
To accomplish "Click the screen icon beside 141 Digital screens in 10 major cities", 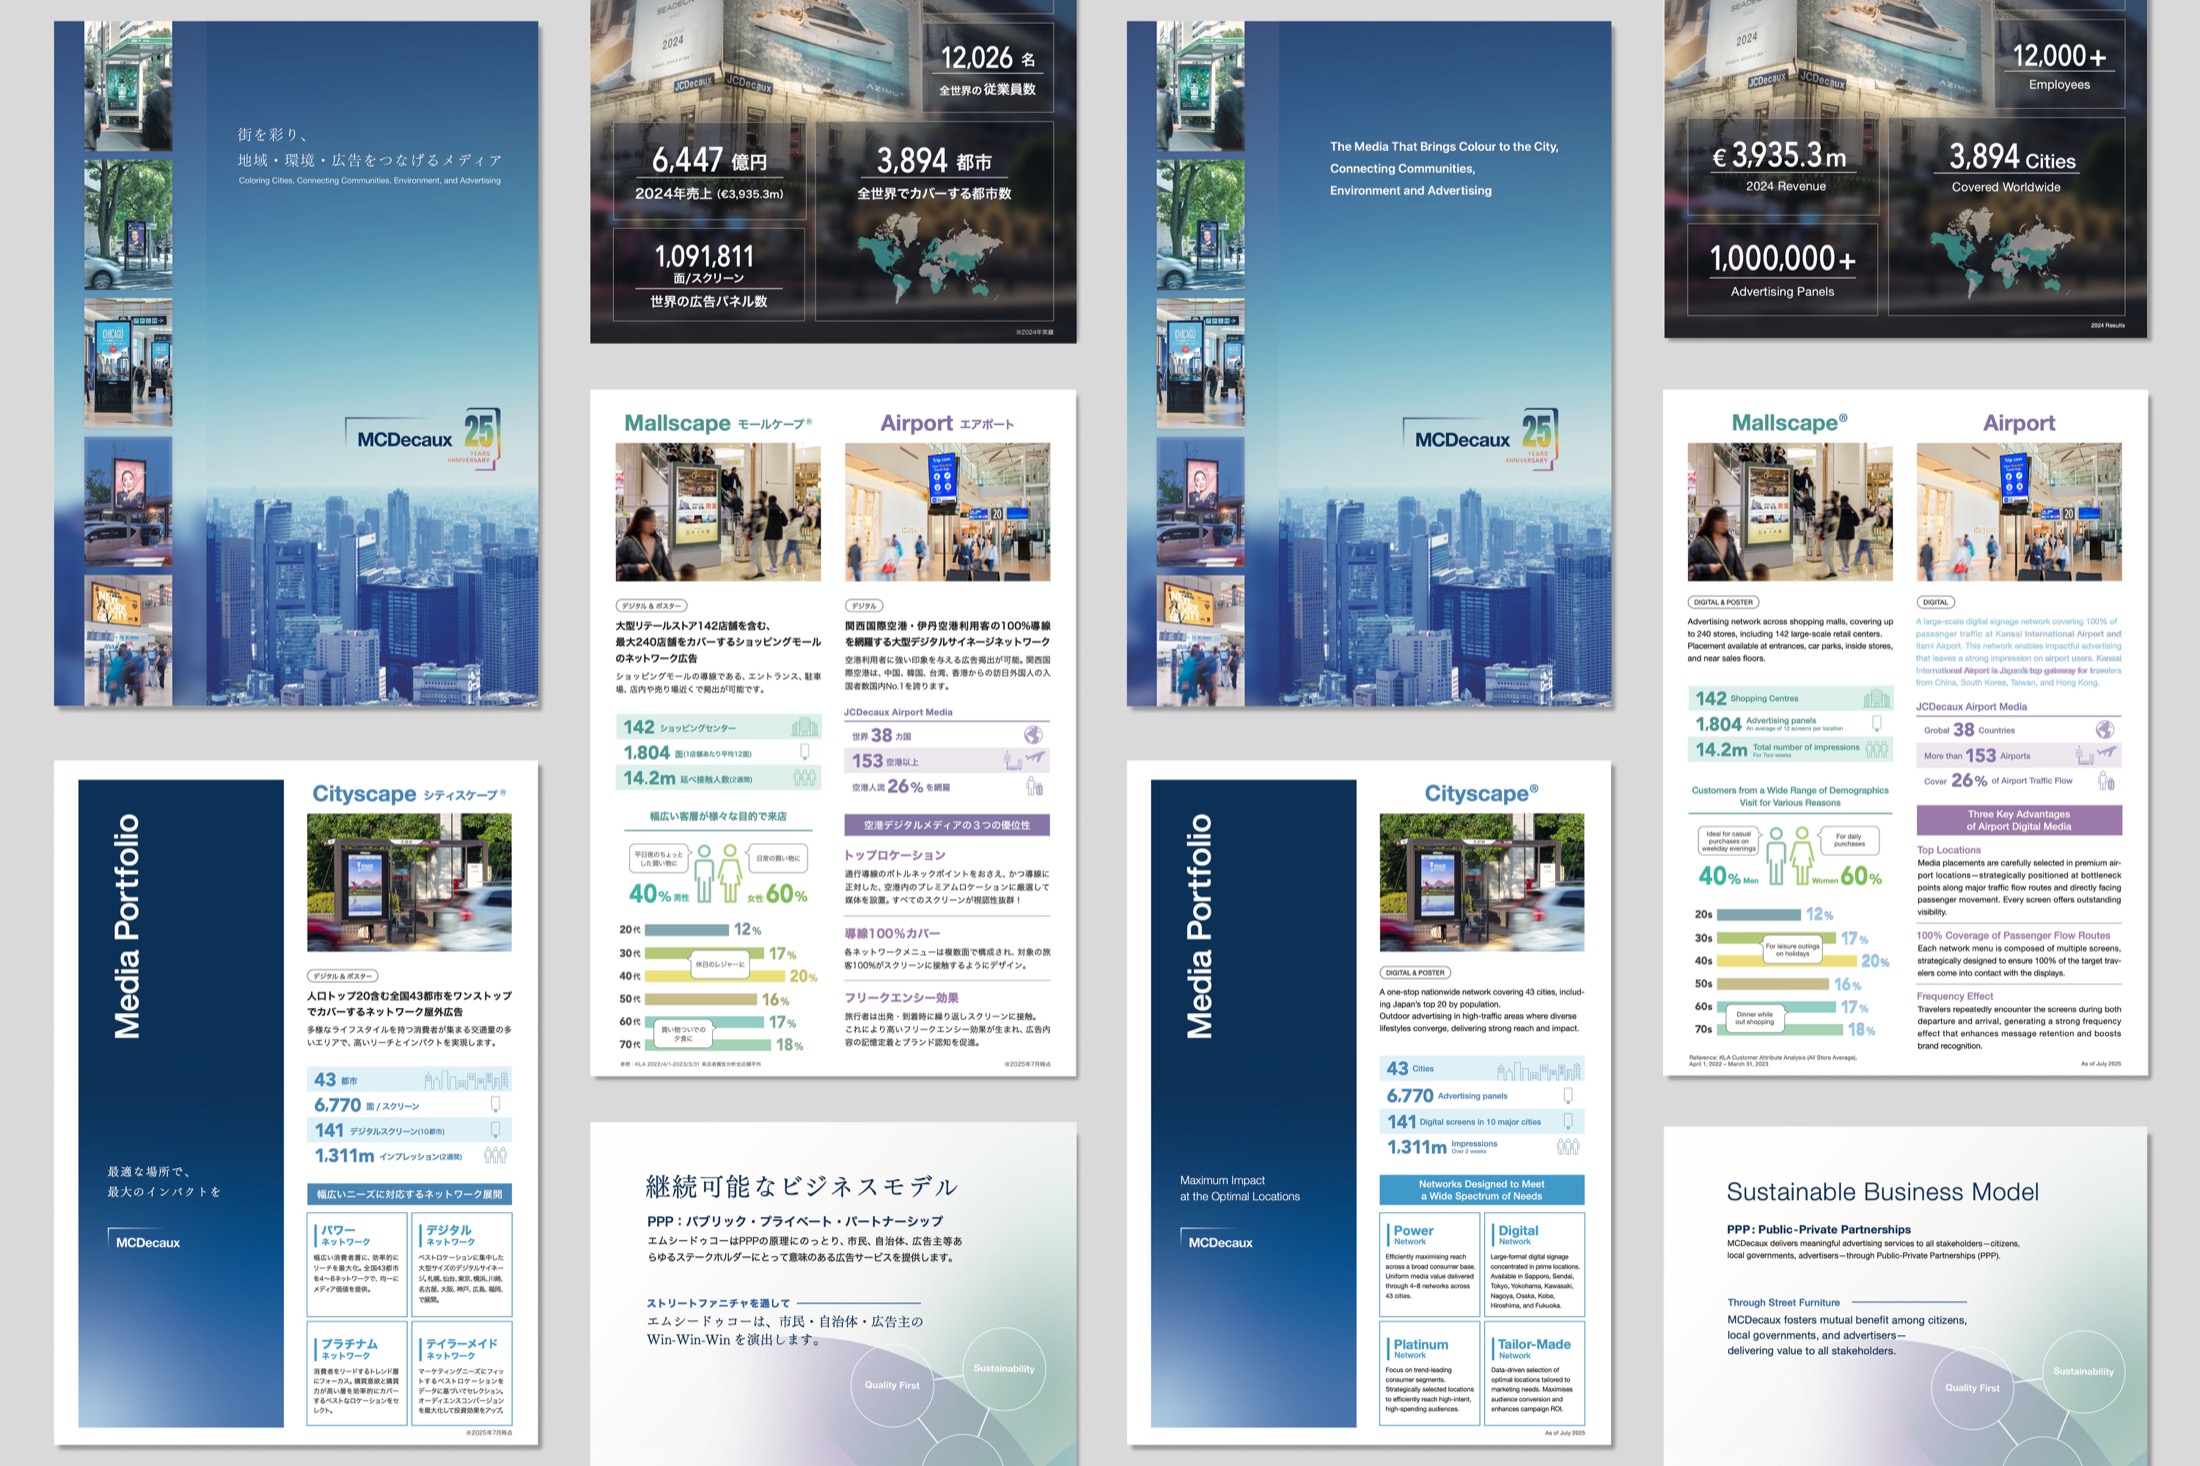I will point(1568,1122).
